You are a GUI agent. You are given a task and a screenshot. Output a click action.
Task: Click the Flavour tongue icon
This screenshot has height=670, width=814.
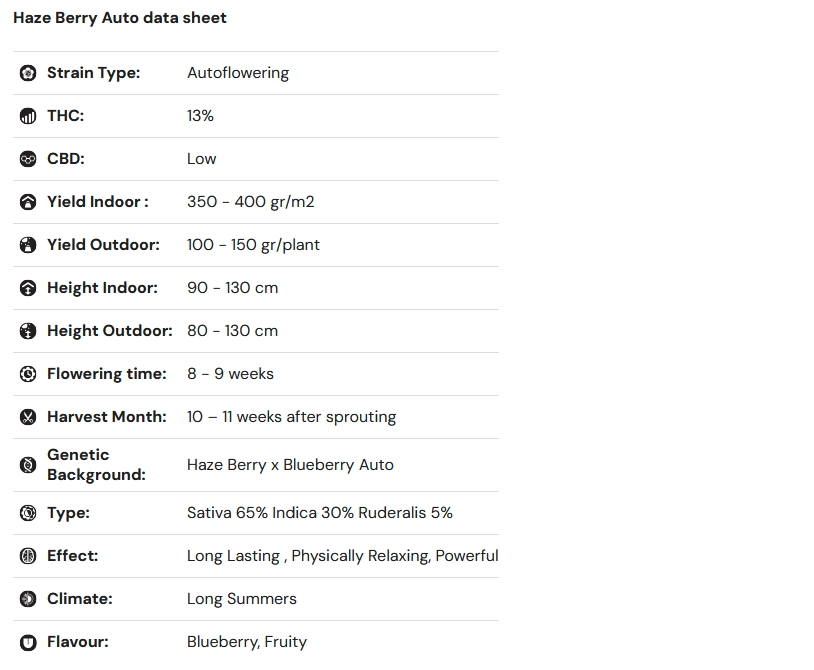[x=28, y=642]
